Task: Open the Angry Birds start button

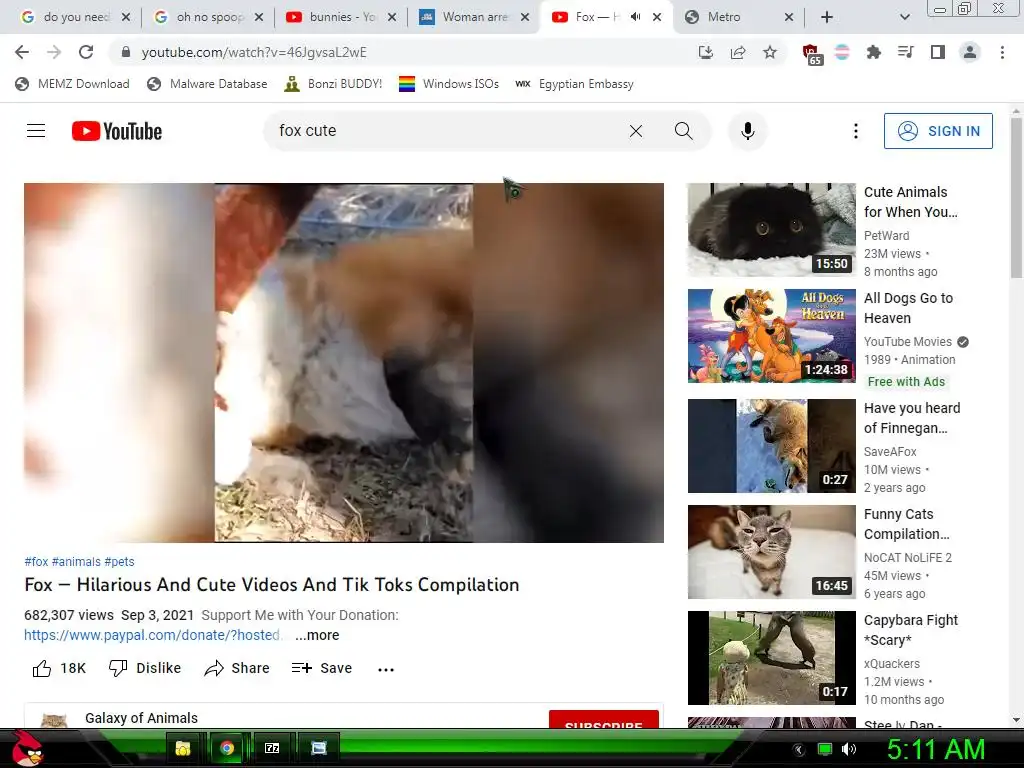Action: point(27,748)
